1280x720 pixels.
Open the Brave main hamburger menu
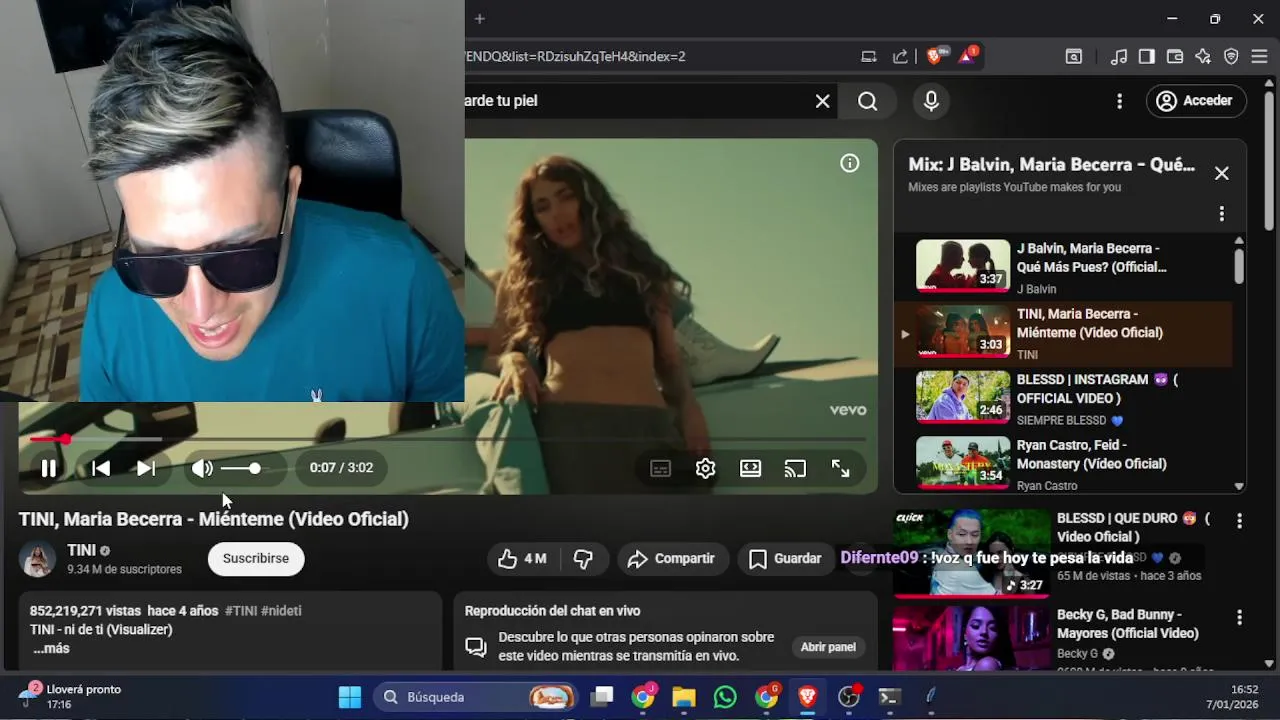pos(1259,57)
